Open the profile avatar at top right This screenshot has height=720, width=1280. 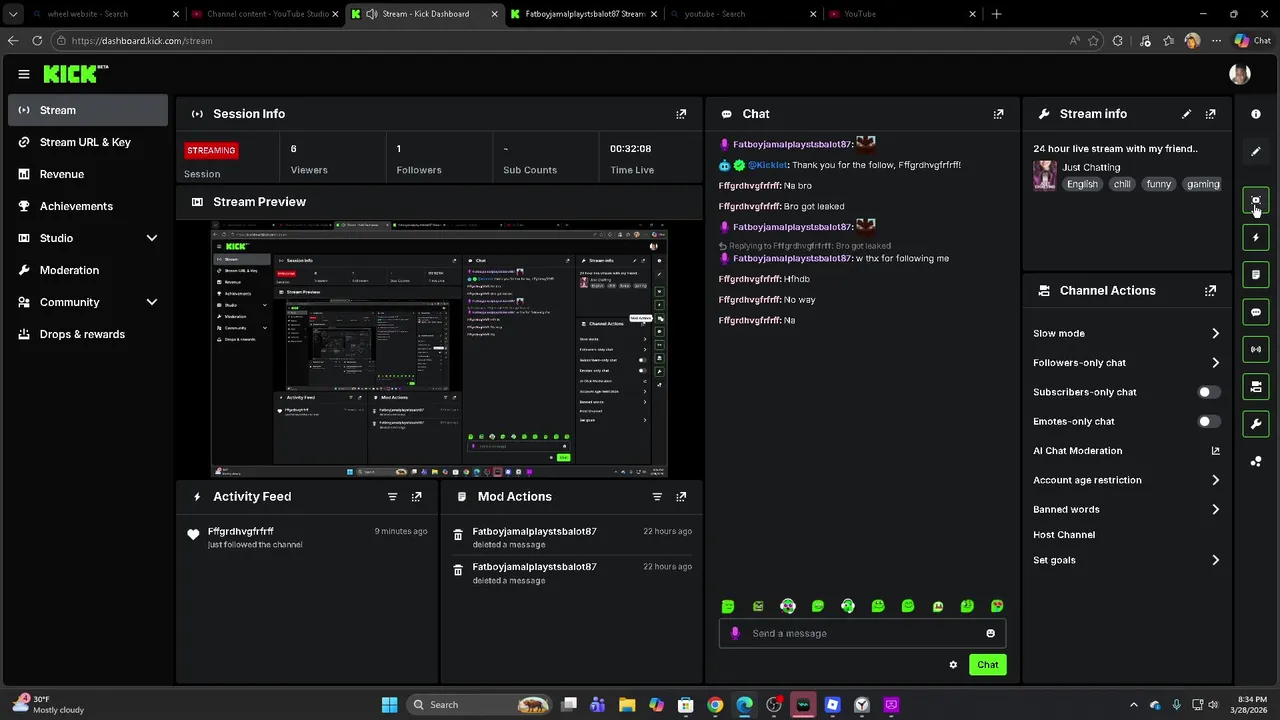(x=1240, y=74)
